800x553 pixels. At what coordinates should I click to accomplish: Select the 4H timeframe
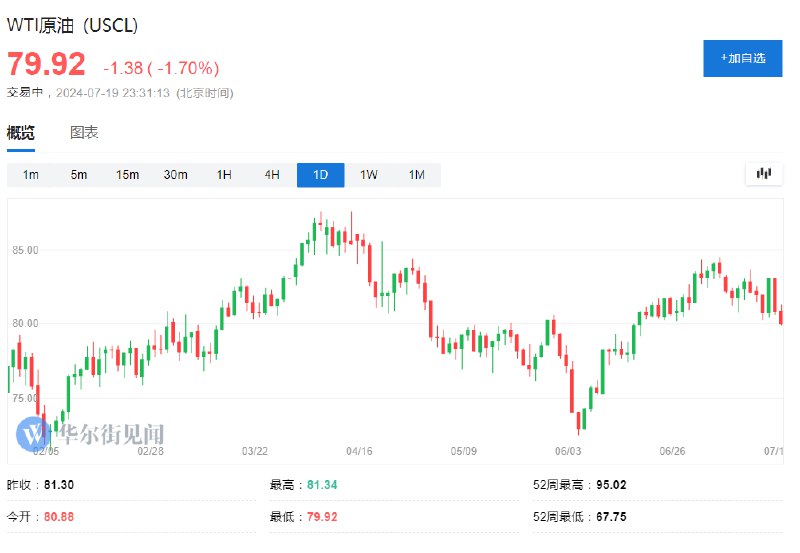click(272, 175)
